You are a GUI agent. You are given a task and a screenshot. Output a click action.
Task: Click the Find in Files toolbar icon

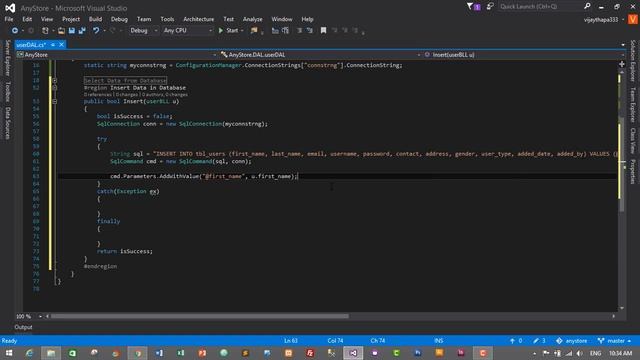(254, 31)
